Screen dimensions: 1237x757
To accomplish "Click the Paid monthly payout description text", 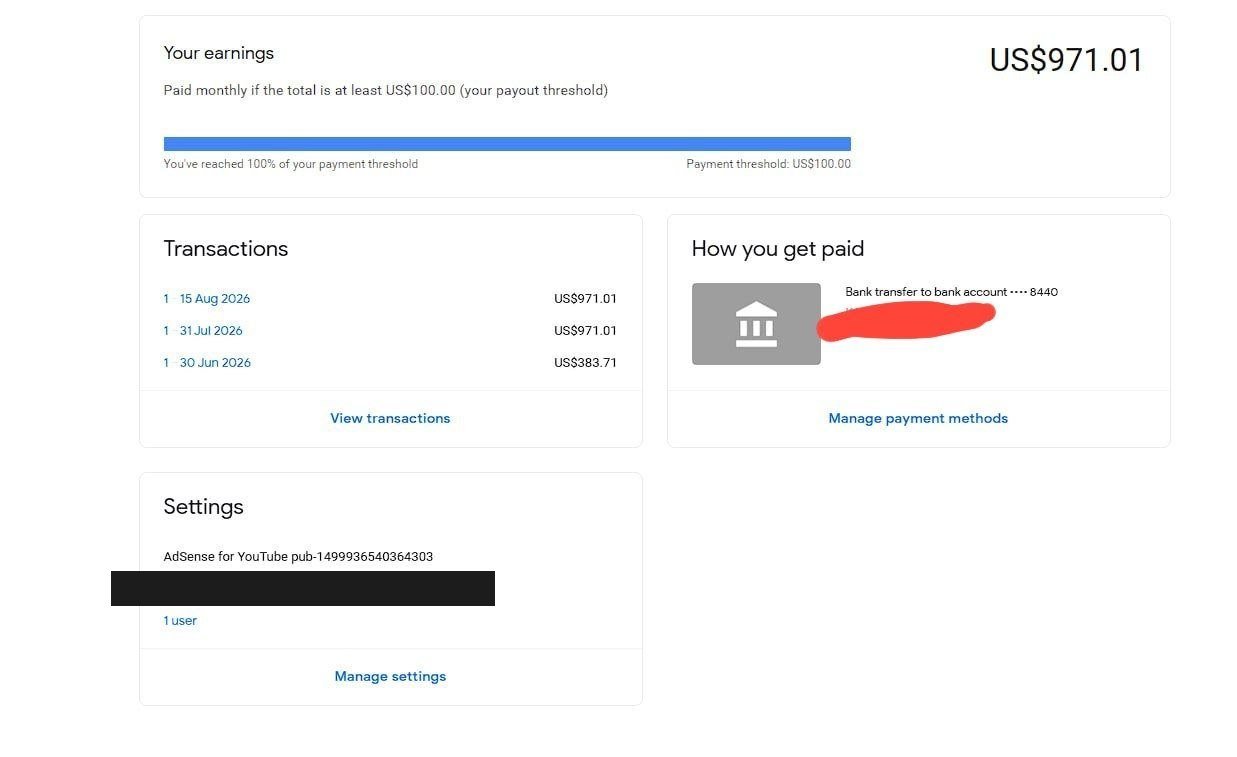I will point(386,91).
